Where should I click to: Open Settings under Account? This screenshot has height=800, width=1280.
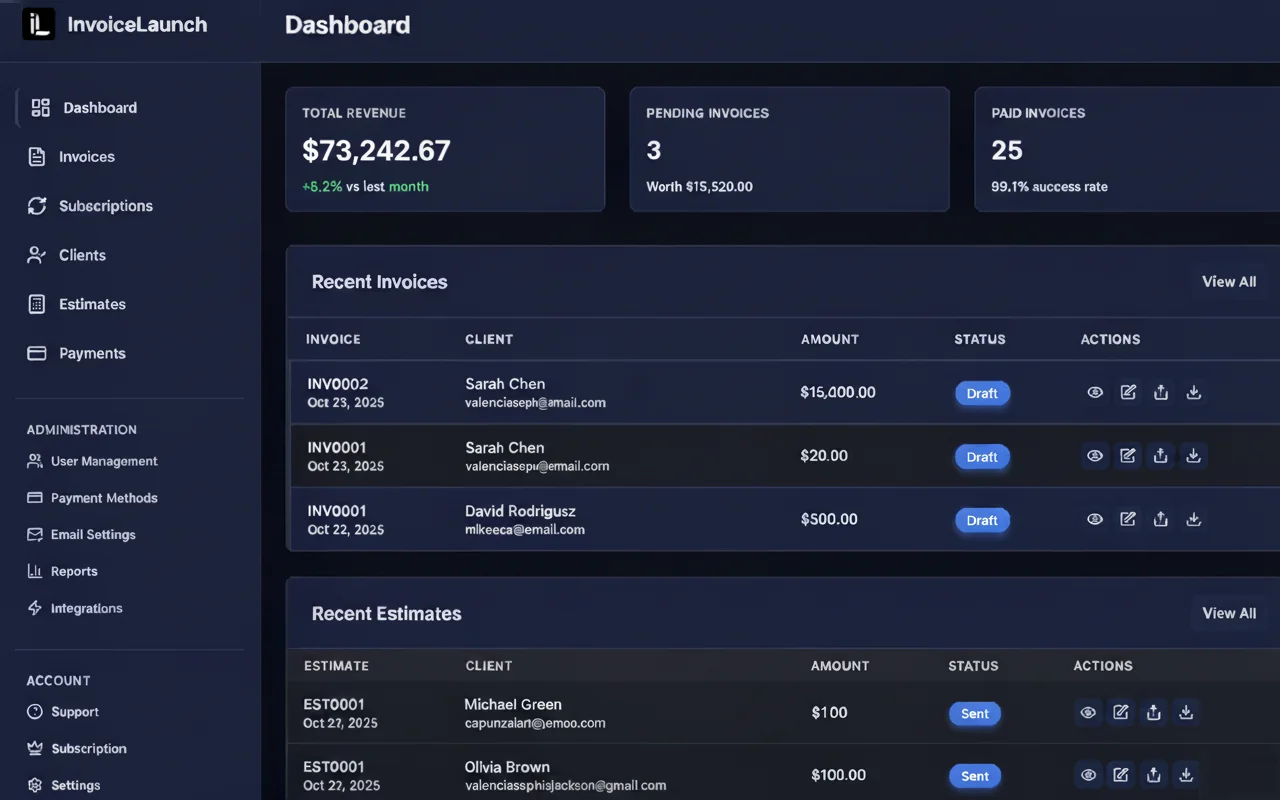[76, 785]
